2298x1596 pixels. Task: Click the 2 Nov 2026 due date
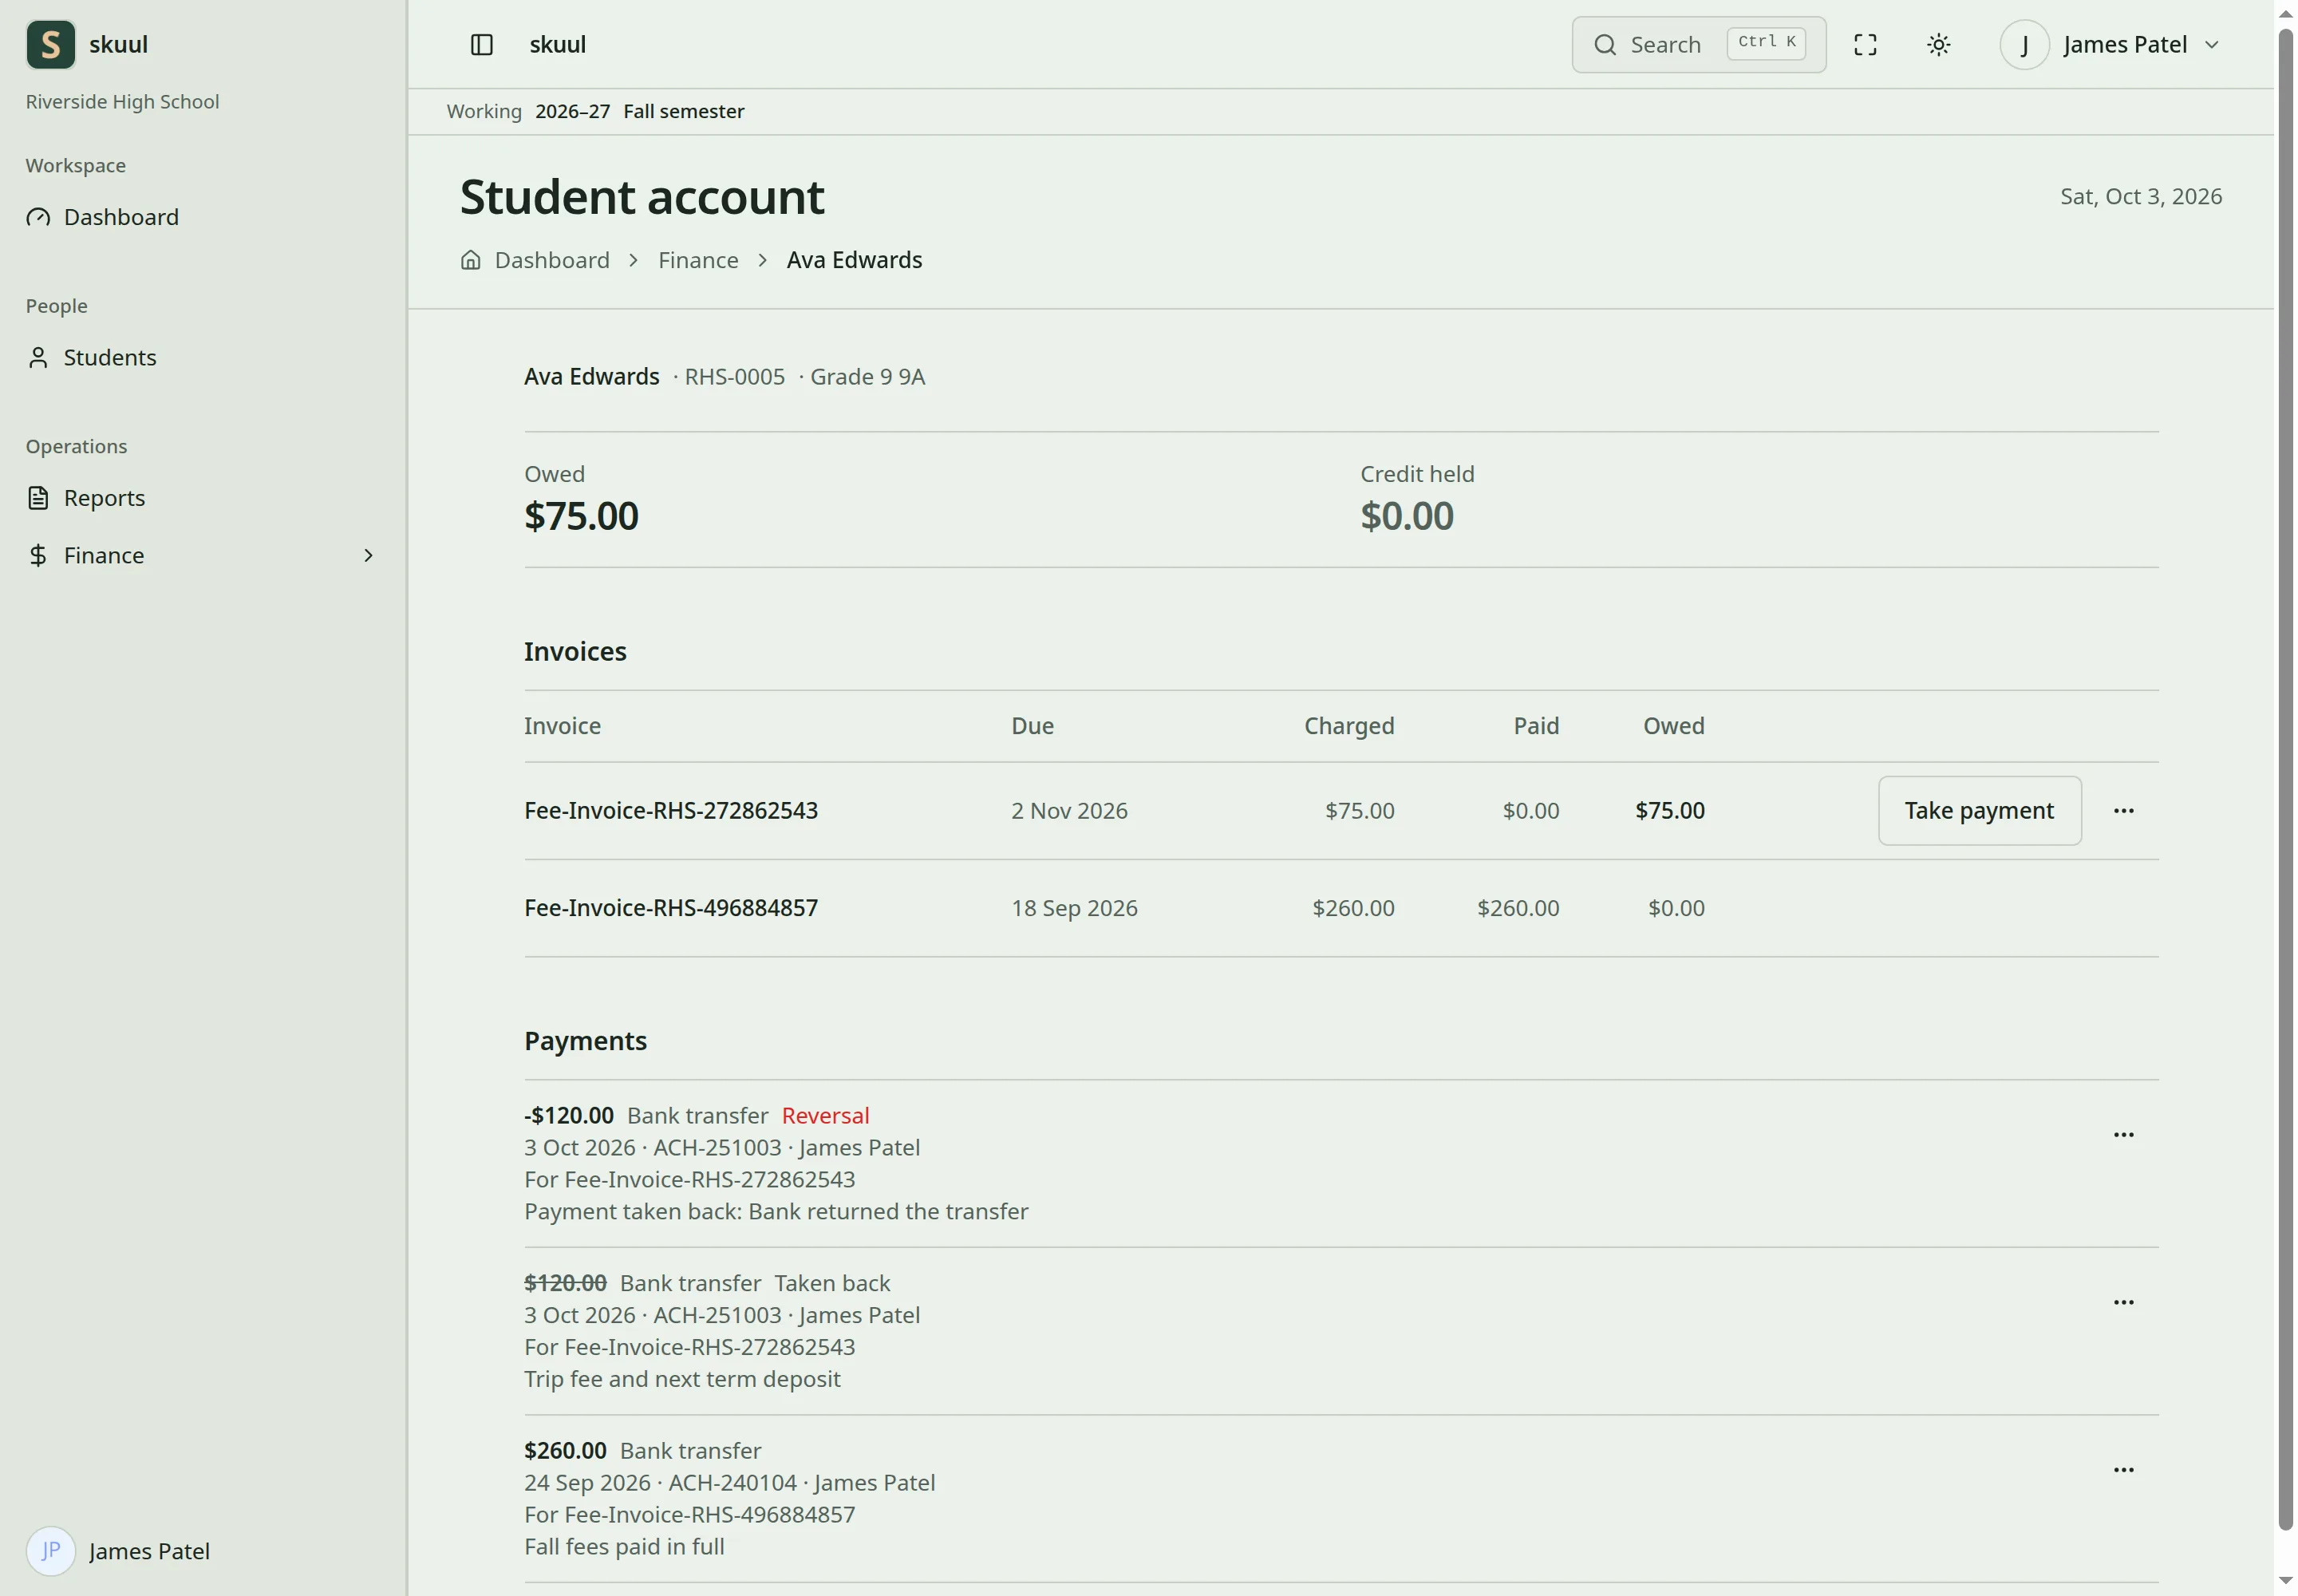tap(1069, 810)
